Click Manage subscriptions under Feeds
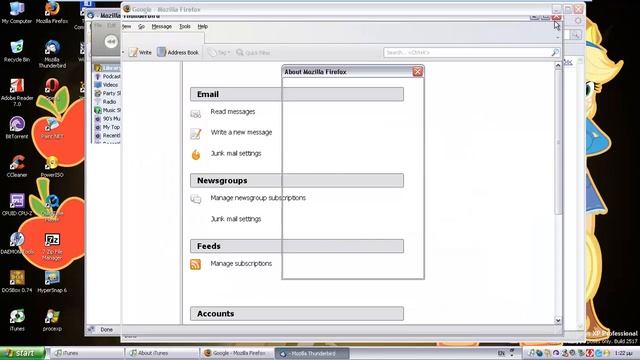640x360 pixels. click(241, 264)
